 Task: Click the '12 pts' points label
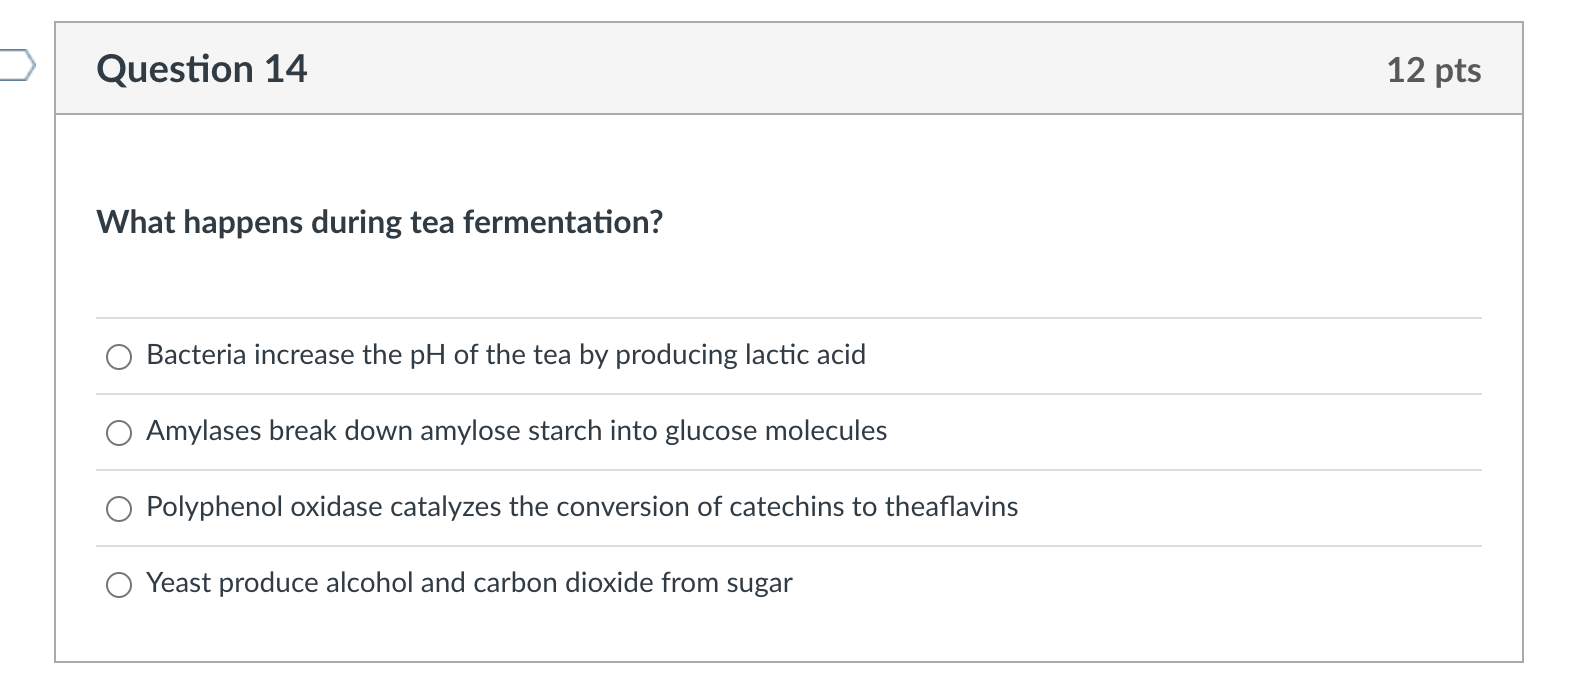click(1433, 70)
